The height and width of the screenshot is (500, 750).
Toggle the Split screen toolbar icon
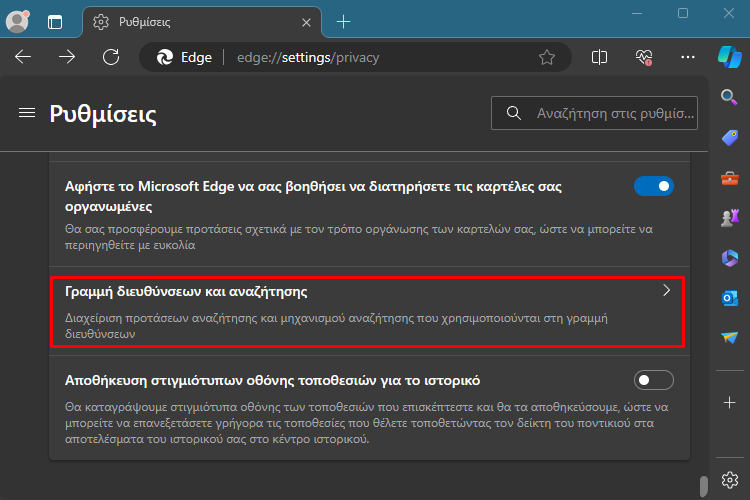[x=599, y=57]
